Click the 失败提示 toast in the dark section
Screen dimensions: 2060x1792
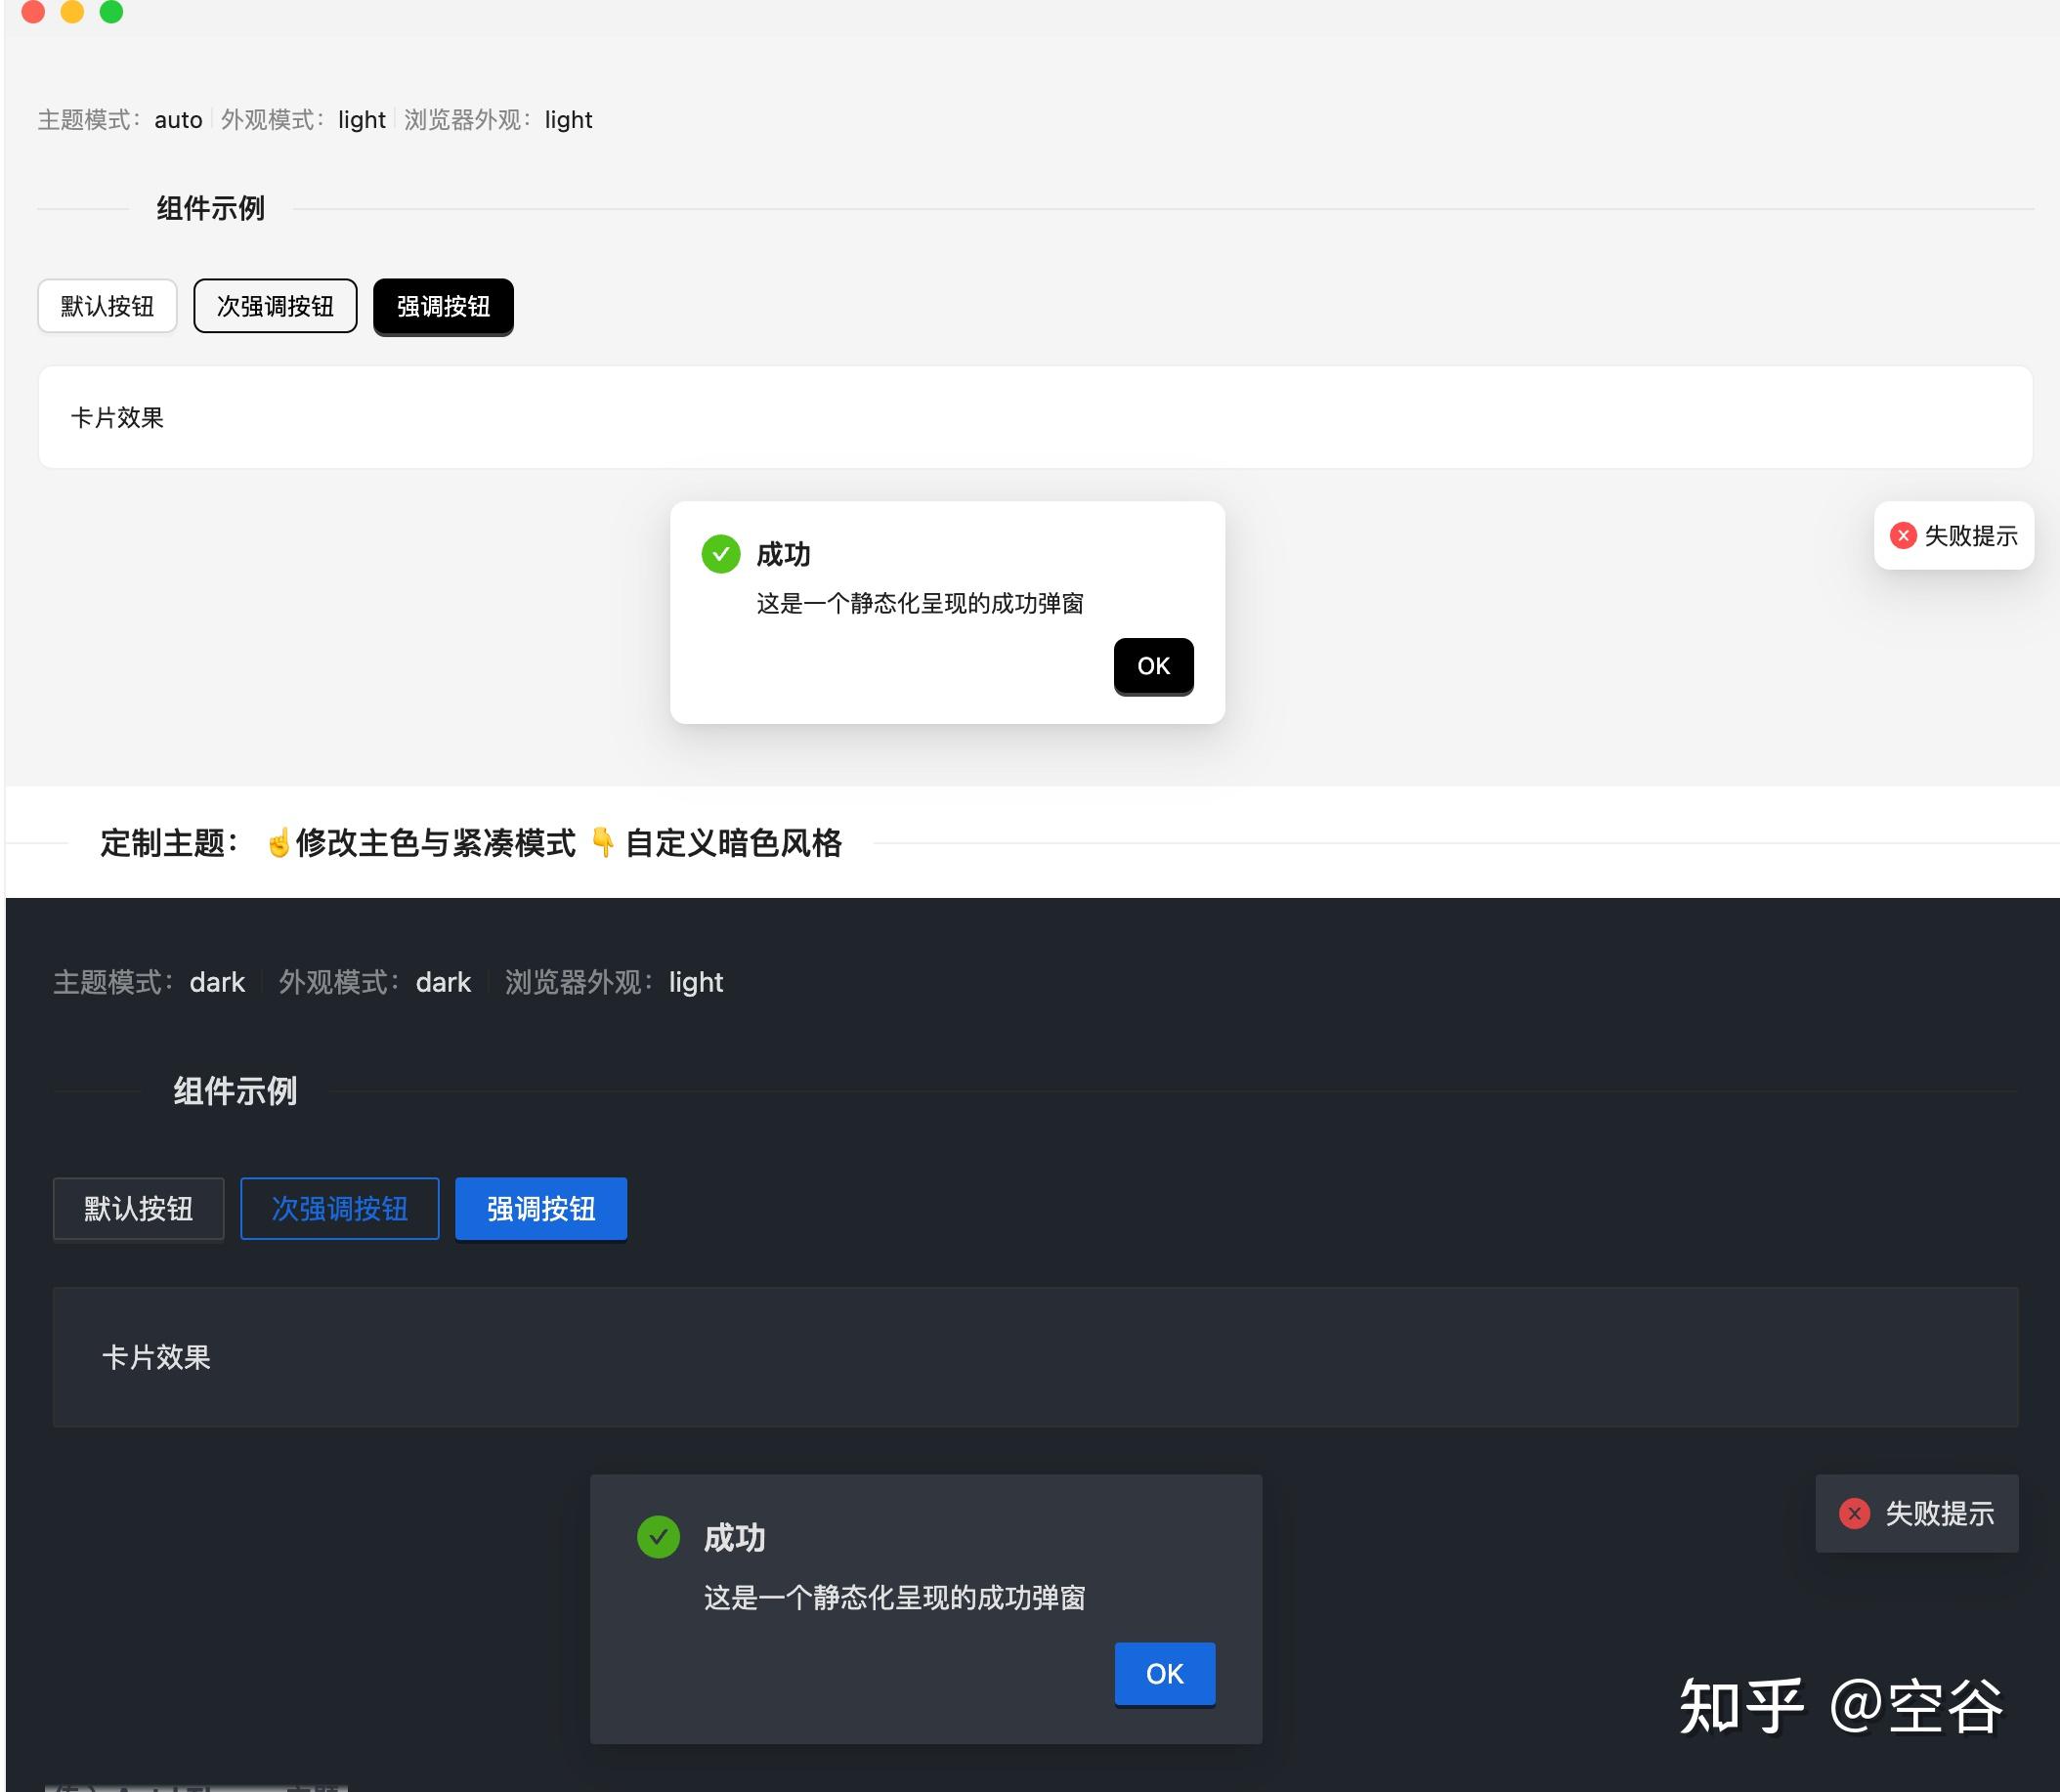[1917, 1514]
